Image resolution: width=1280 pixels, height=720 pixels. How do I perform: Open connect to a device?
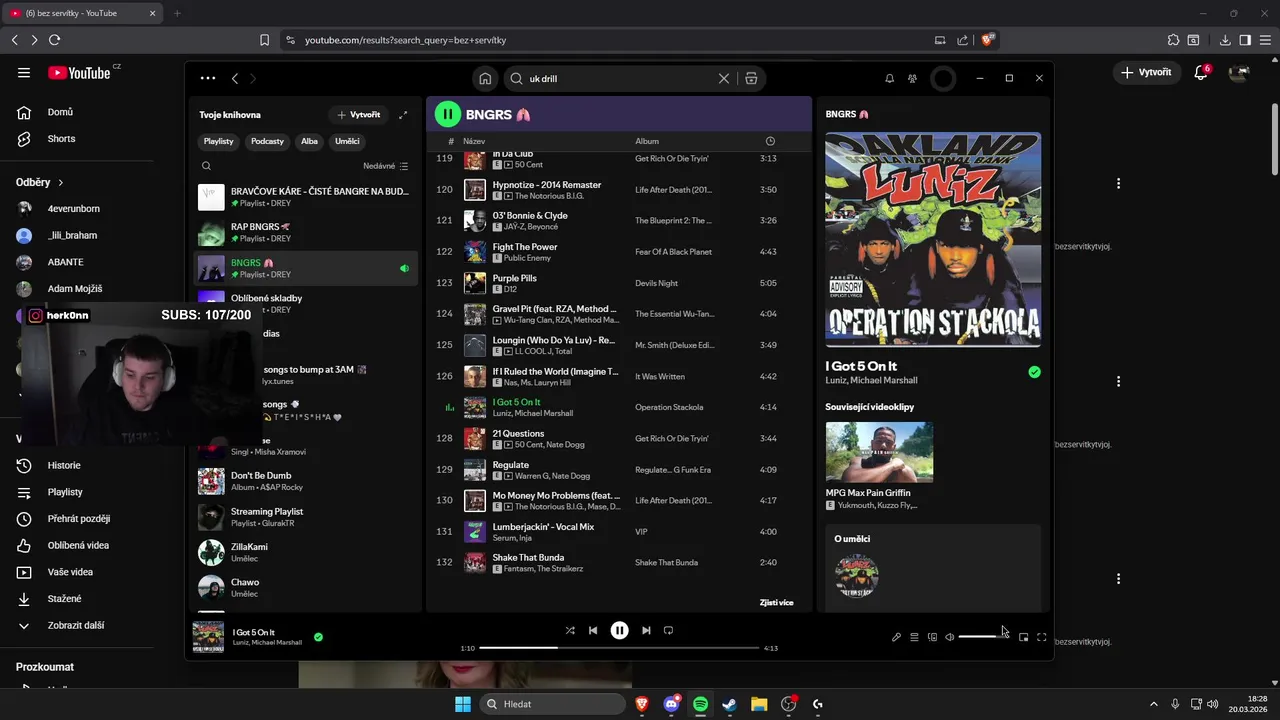pyautogui.click(x=932, y=637)
